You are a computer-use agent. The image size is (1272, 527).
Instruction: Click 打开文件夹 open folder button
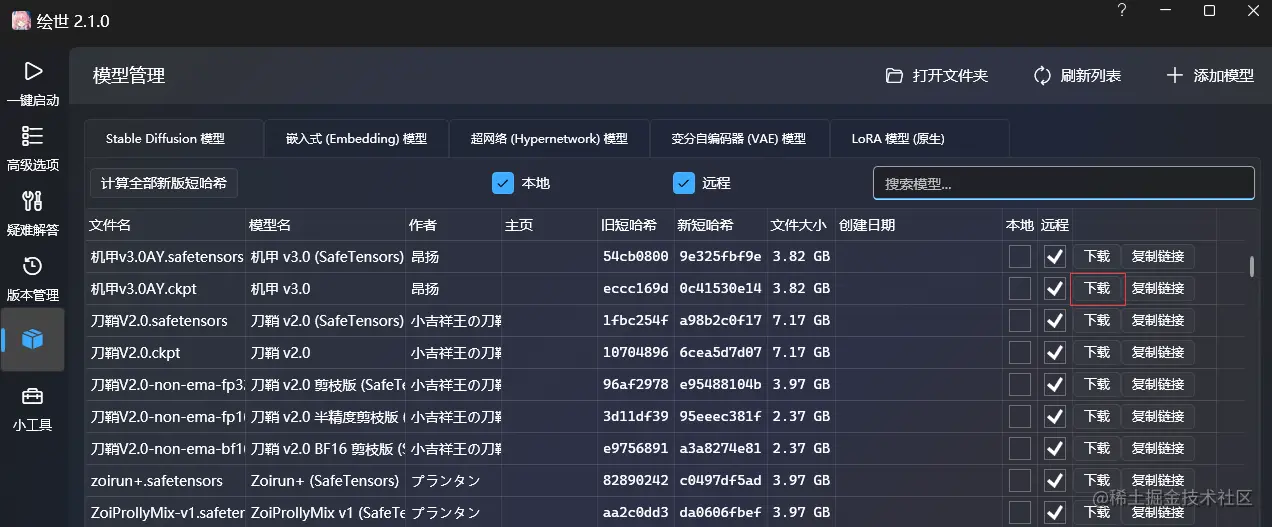(937, 76)
